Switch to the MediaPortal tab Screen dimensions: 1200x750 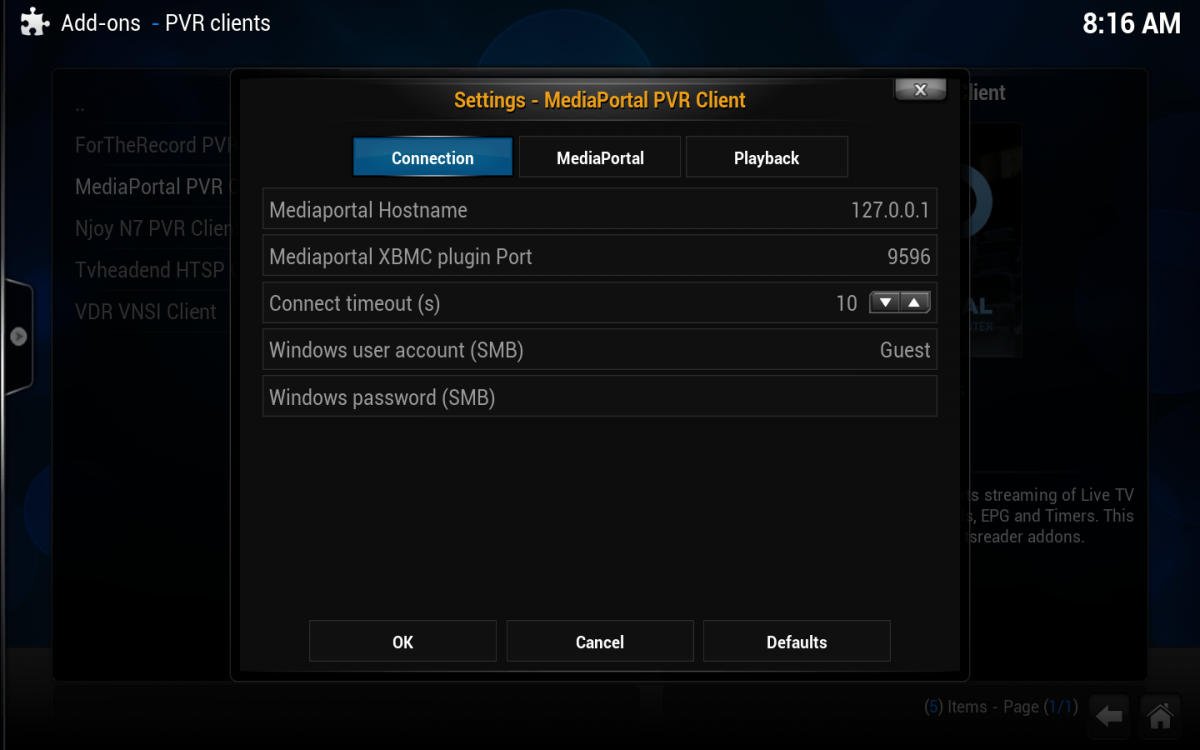point(599,157)
